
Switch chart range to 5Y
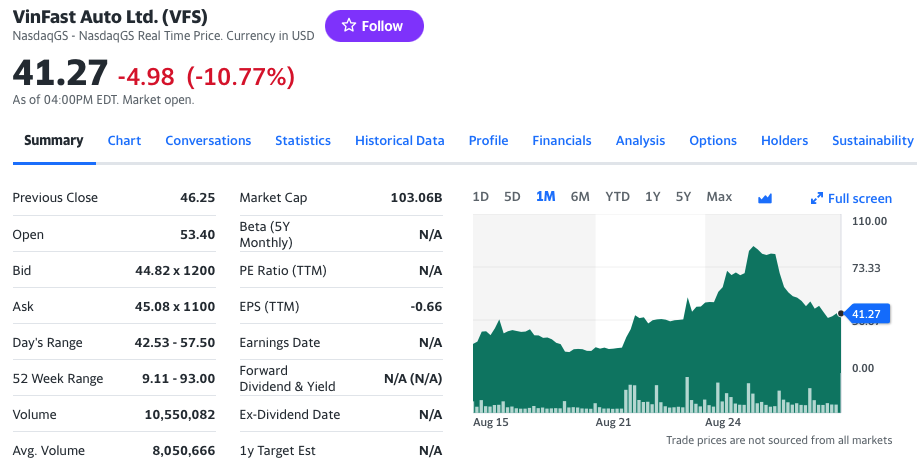tap(684, 197)
